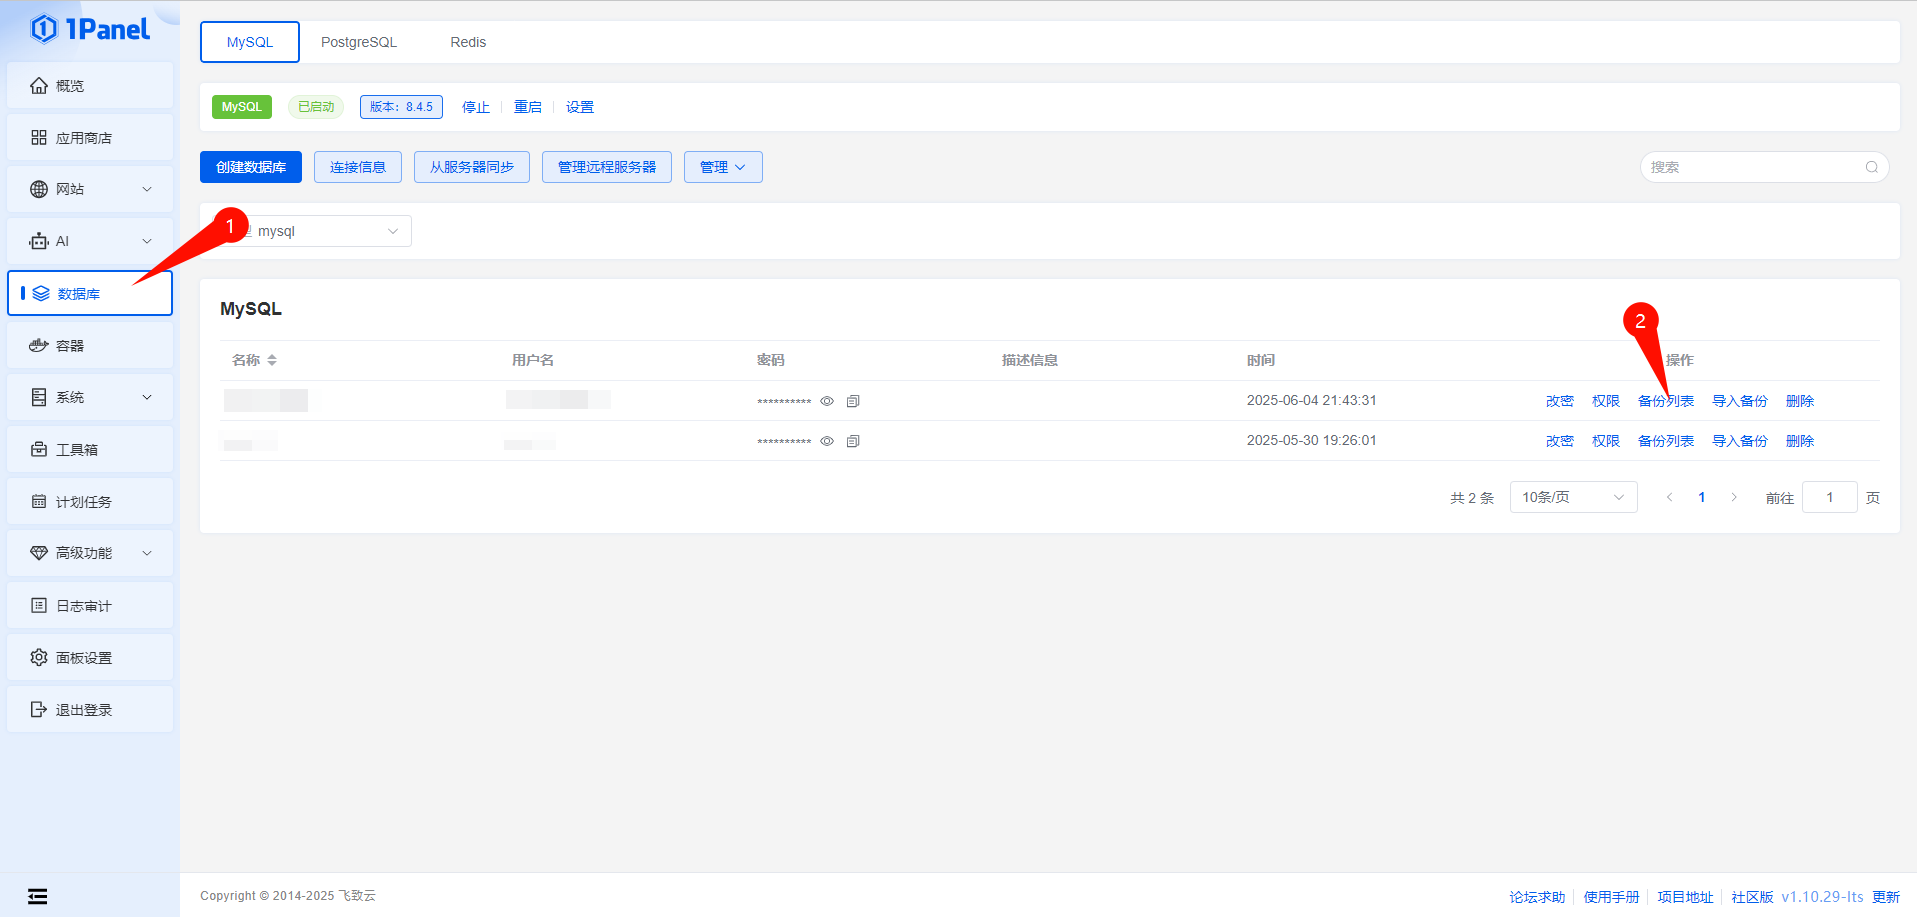Show password for the first database row
The width and height of the screenshot is (1917, 917).
827,401
